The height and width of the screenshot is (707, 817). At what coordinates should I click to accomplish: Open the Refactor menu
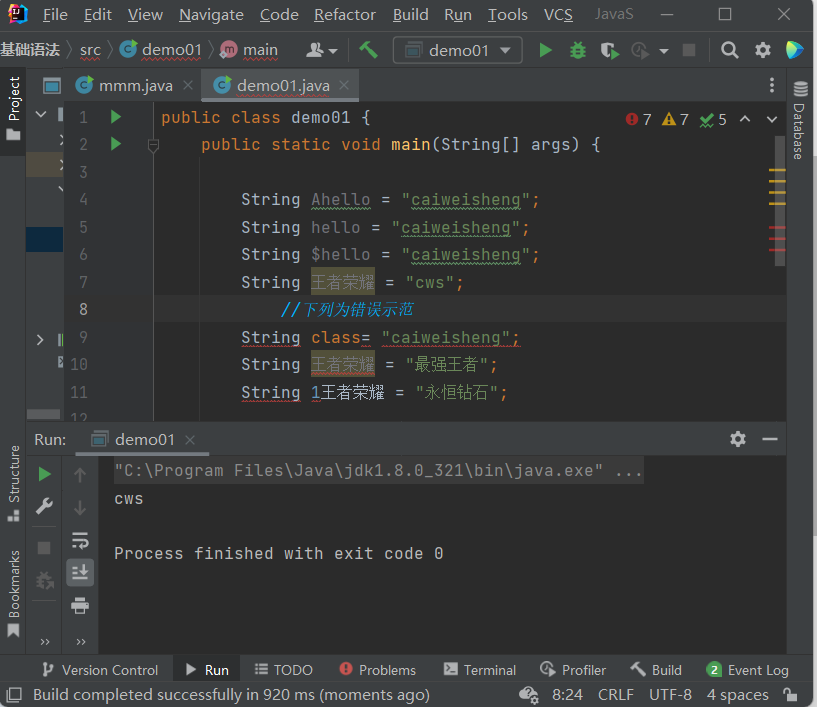[344, 15]
